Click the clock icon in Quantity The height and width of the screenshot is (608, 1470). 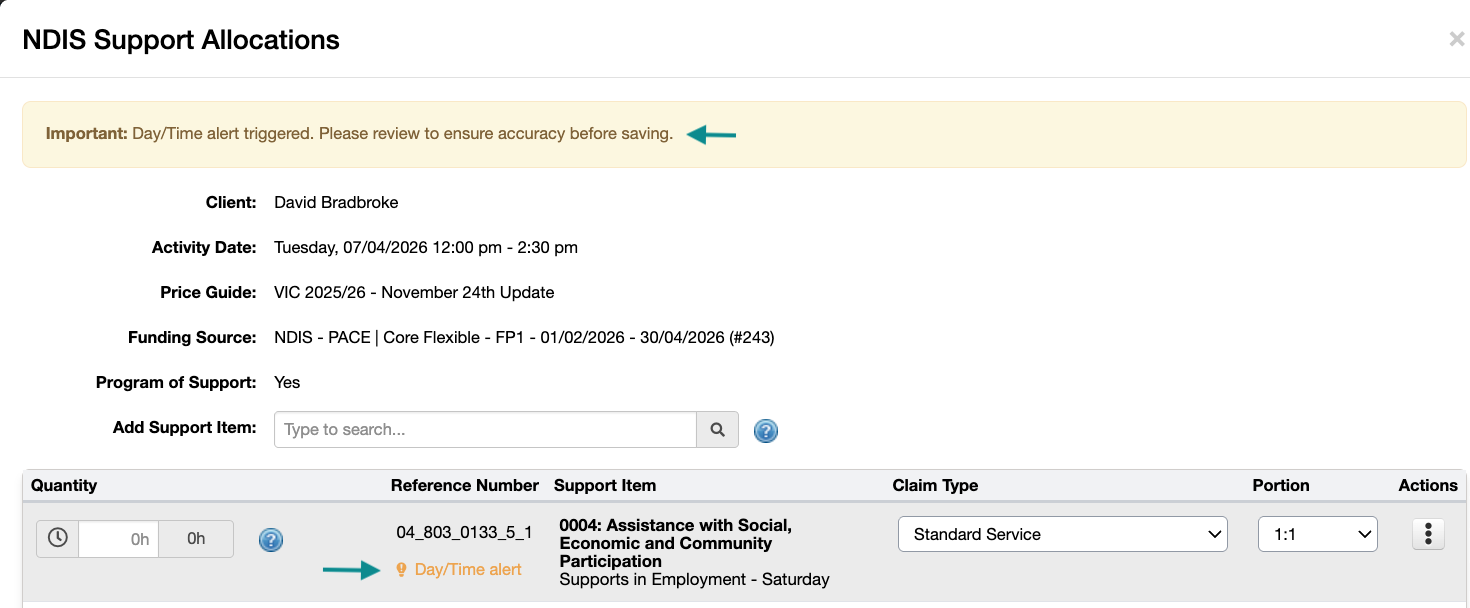pos(58,538)
